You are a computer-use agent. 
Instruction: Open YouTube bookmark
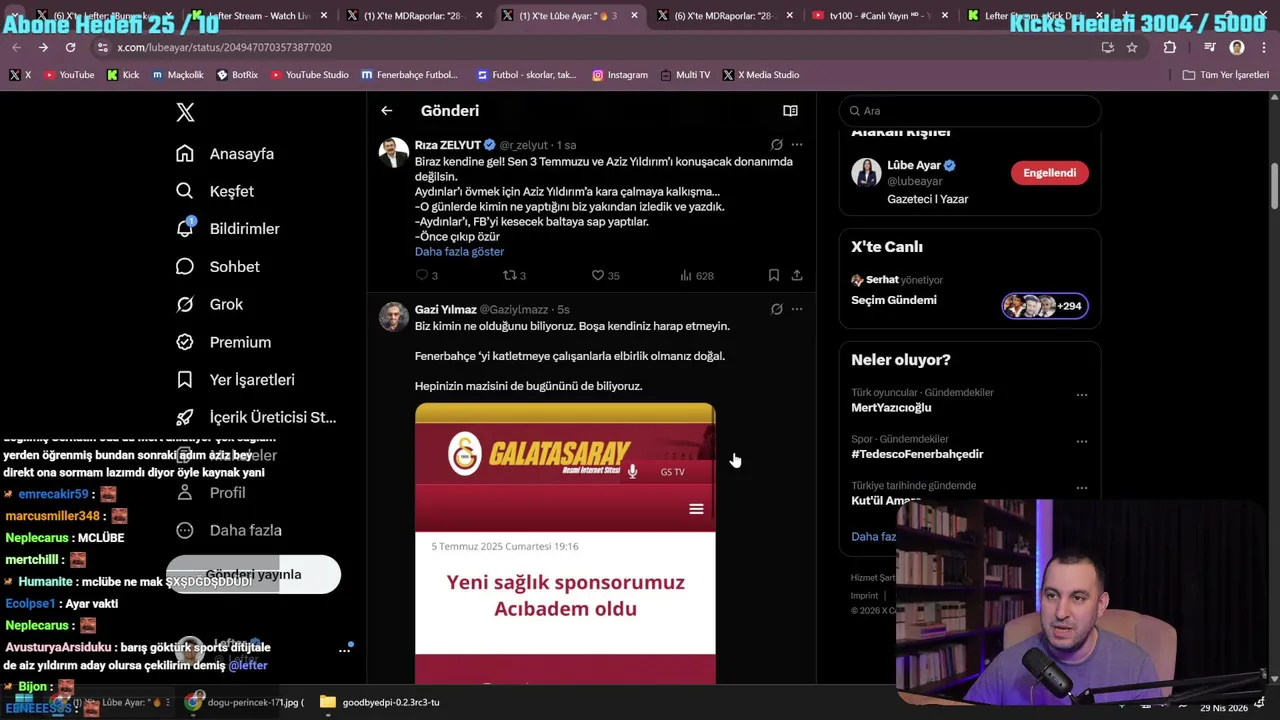(69, 75)
